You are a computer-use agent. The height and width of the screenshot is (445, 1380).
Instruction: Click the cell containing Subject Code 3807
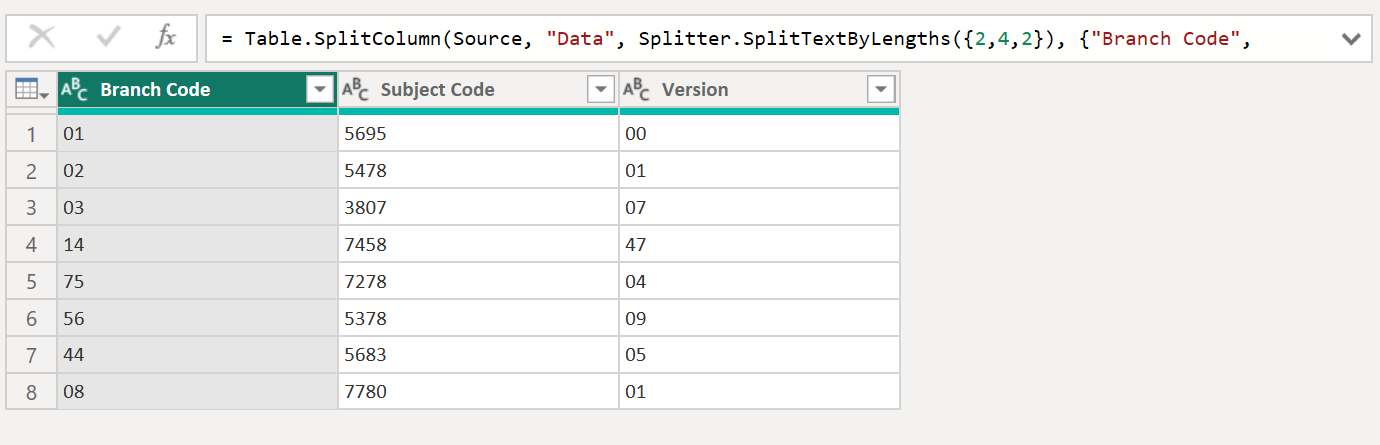(478, 208)
